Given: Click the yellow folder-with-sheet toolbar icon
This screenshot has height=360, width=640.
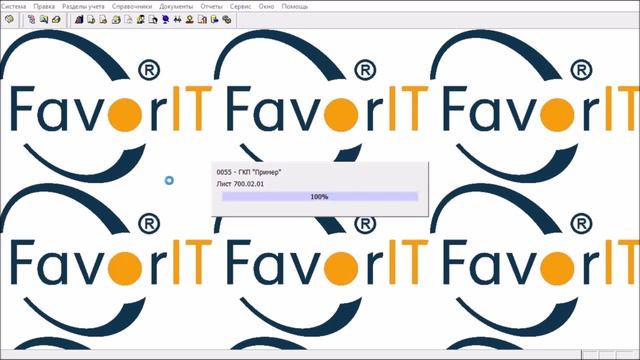Looking at the screenshot, I should [x=116, y=20].
